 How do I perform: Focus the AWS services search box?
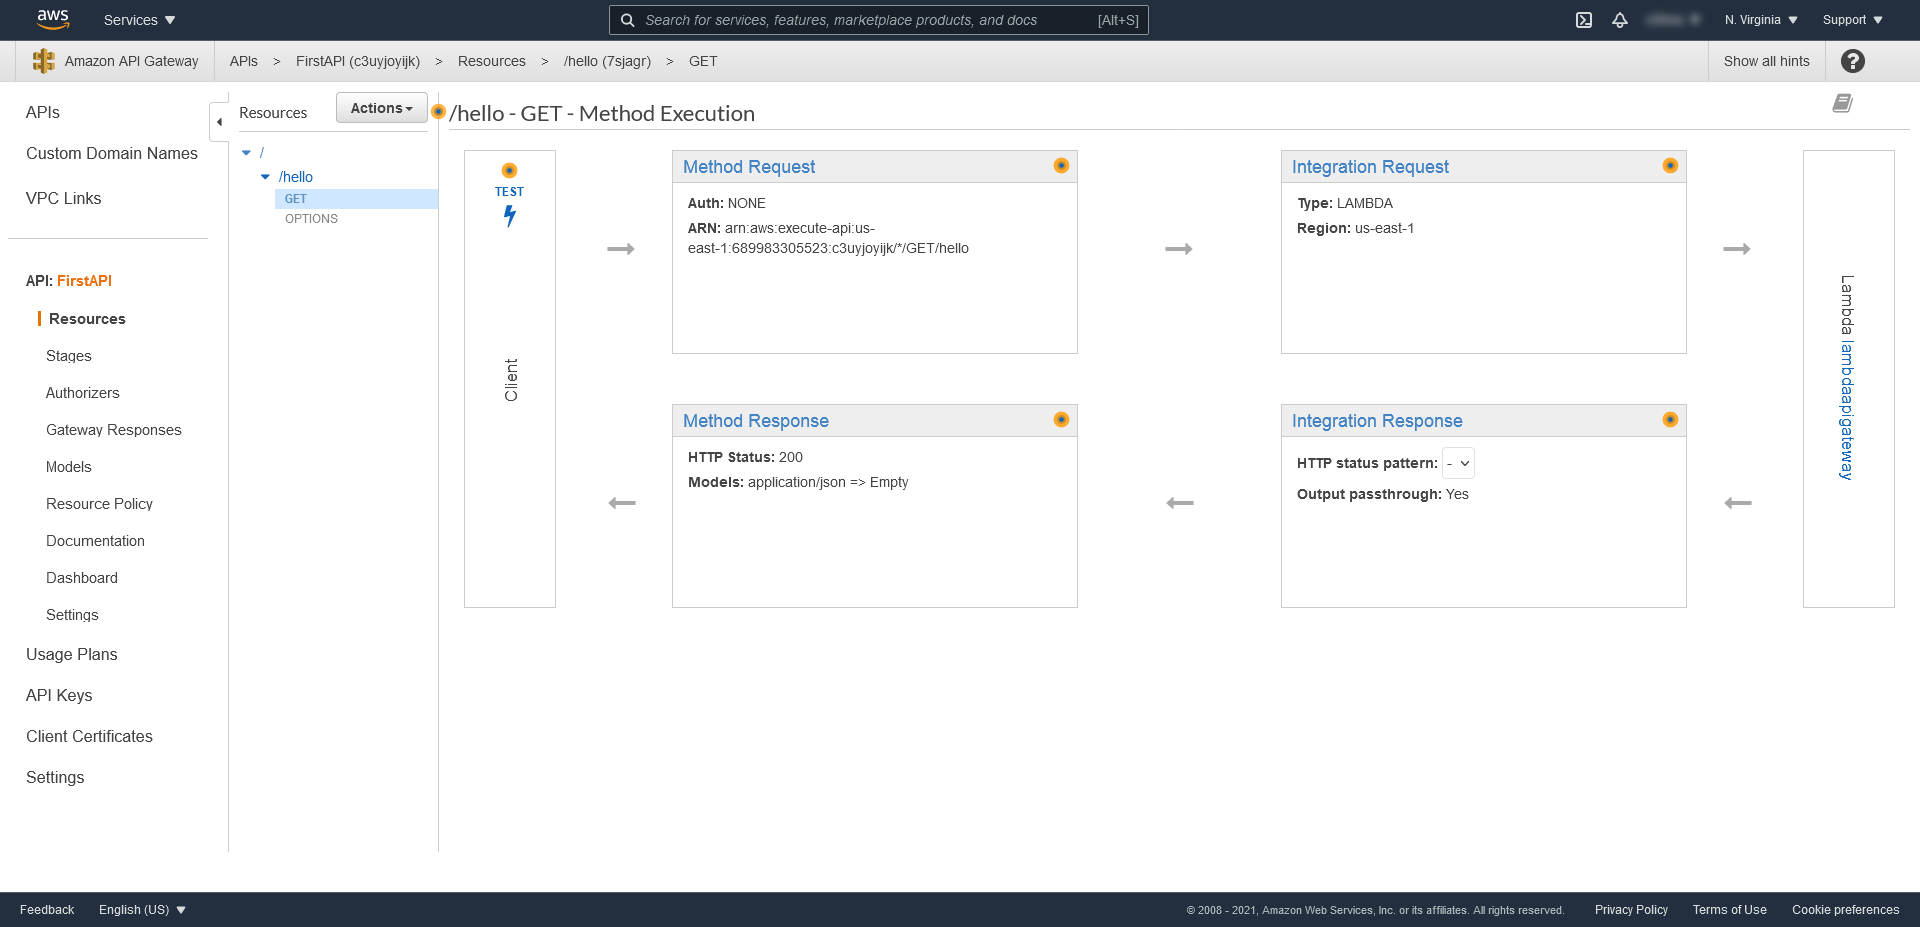[x=879, y=20]
